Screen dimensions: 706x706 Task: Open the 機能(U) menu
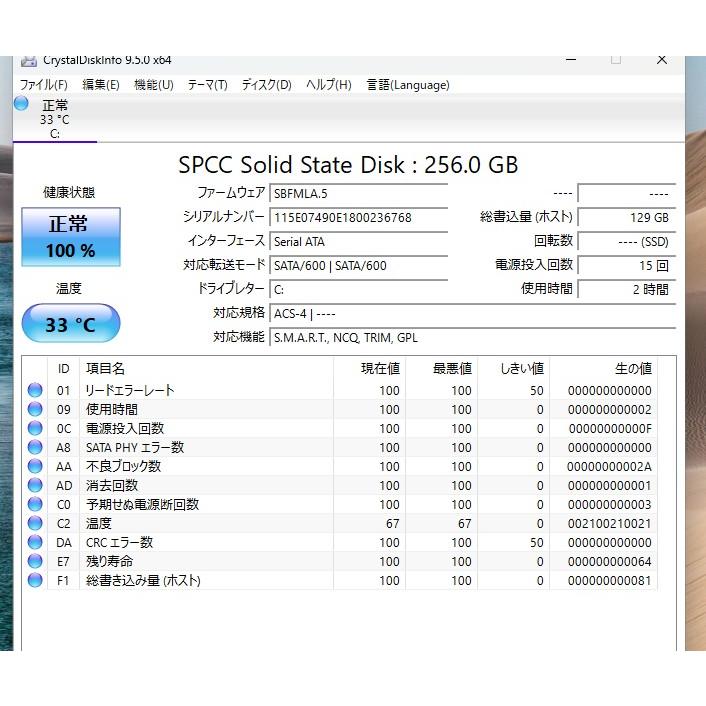[x=154, y=85]
